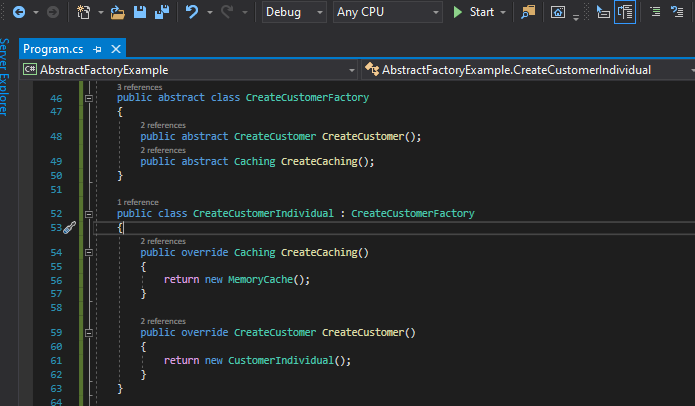
Task: Open the redo history dropdown
Action: click(x=245, y=12)
